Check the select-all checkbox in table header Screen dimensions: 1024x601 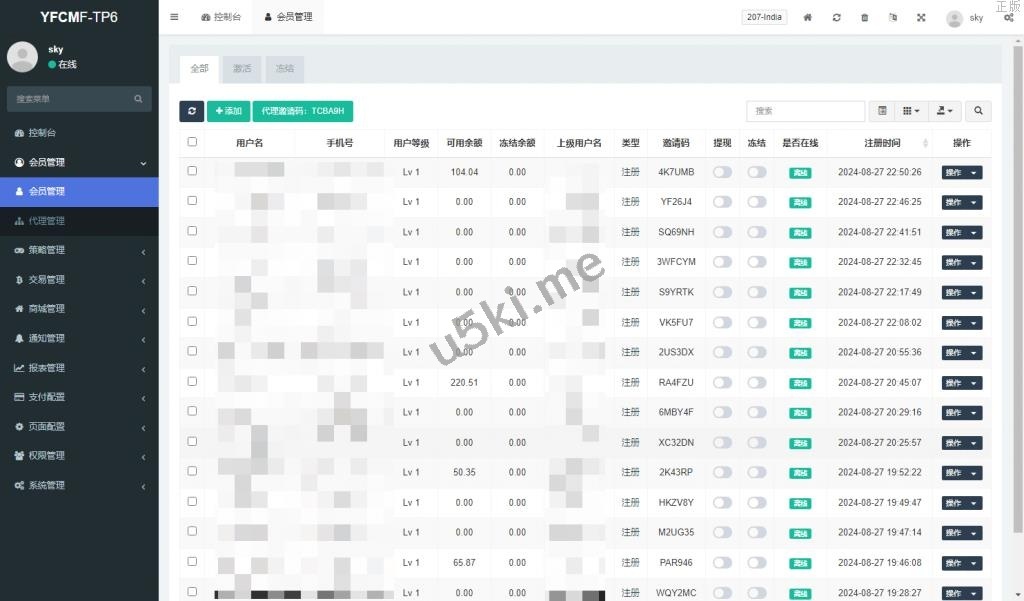pyautogui.click(x=192, y=142)
